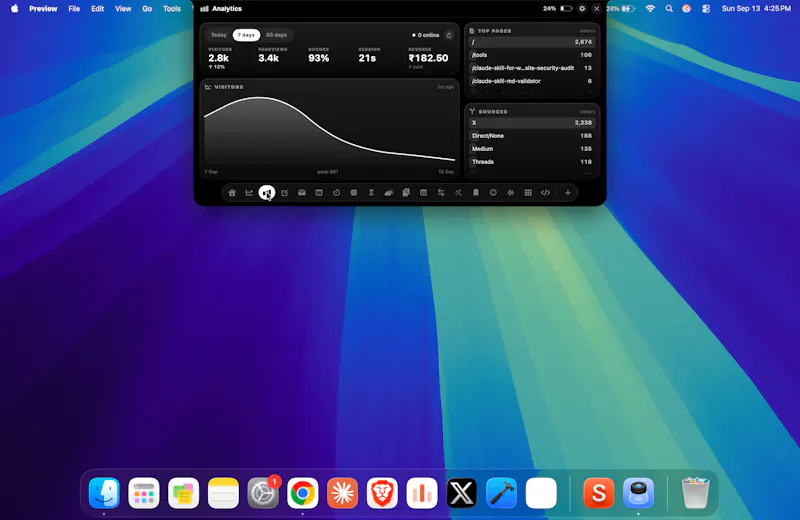This screenshot has height=520, width=800.
Task: Click the 'Direct/None' source row
Action: click(532, 136)
